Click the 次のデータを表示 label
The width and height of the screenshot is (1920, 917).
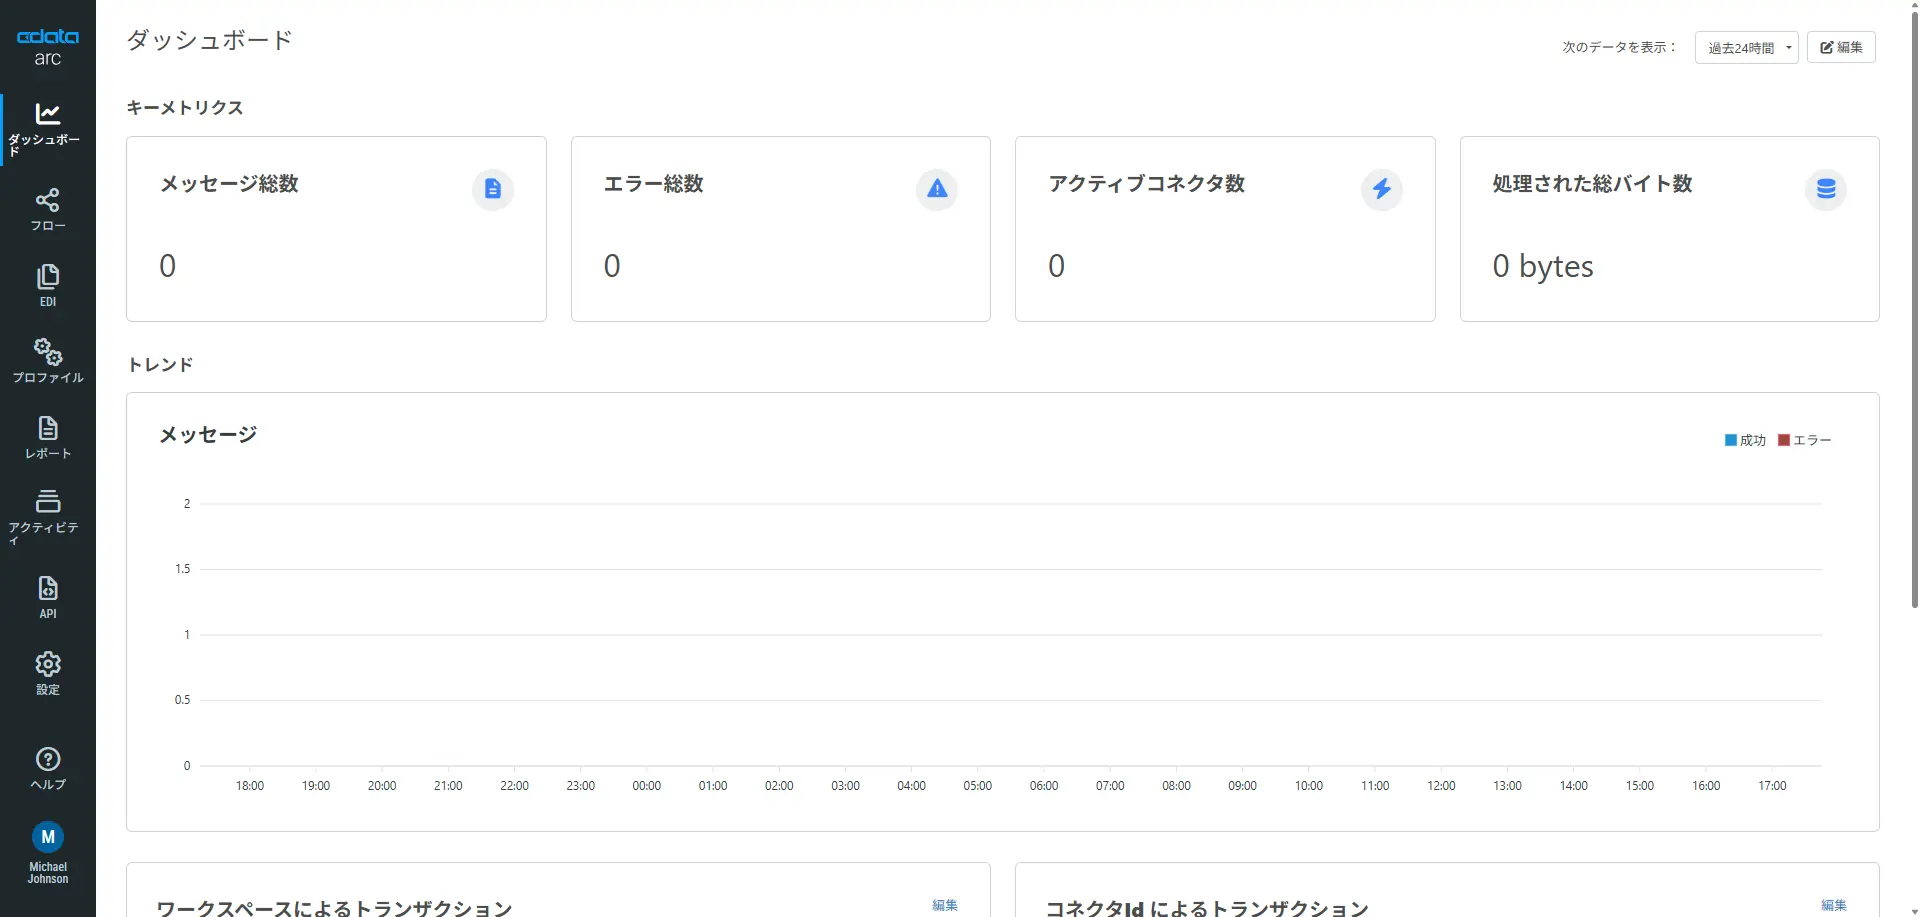[1619, 47]
